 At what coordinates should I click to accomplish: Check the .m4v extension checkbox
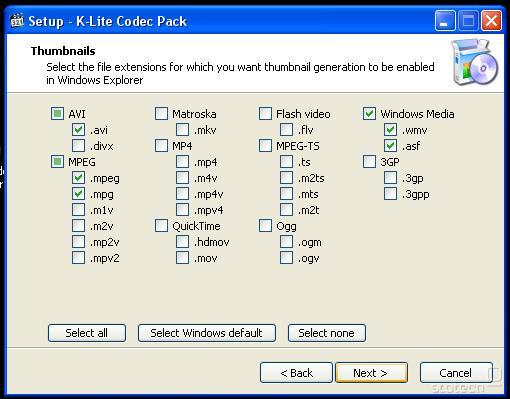click(183, 178)
